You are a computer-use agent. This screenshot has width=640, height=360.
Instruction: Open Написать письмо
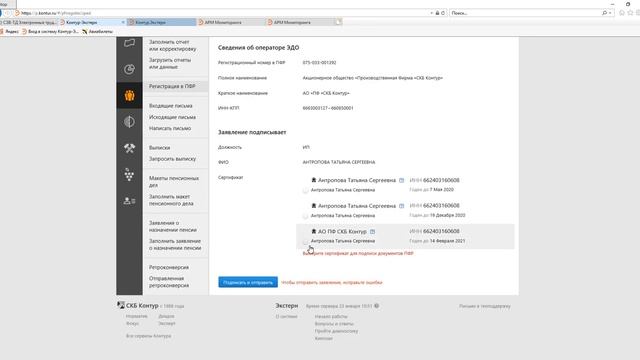click(x=170, y=128)
